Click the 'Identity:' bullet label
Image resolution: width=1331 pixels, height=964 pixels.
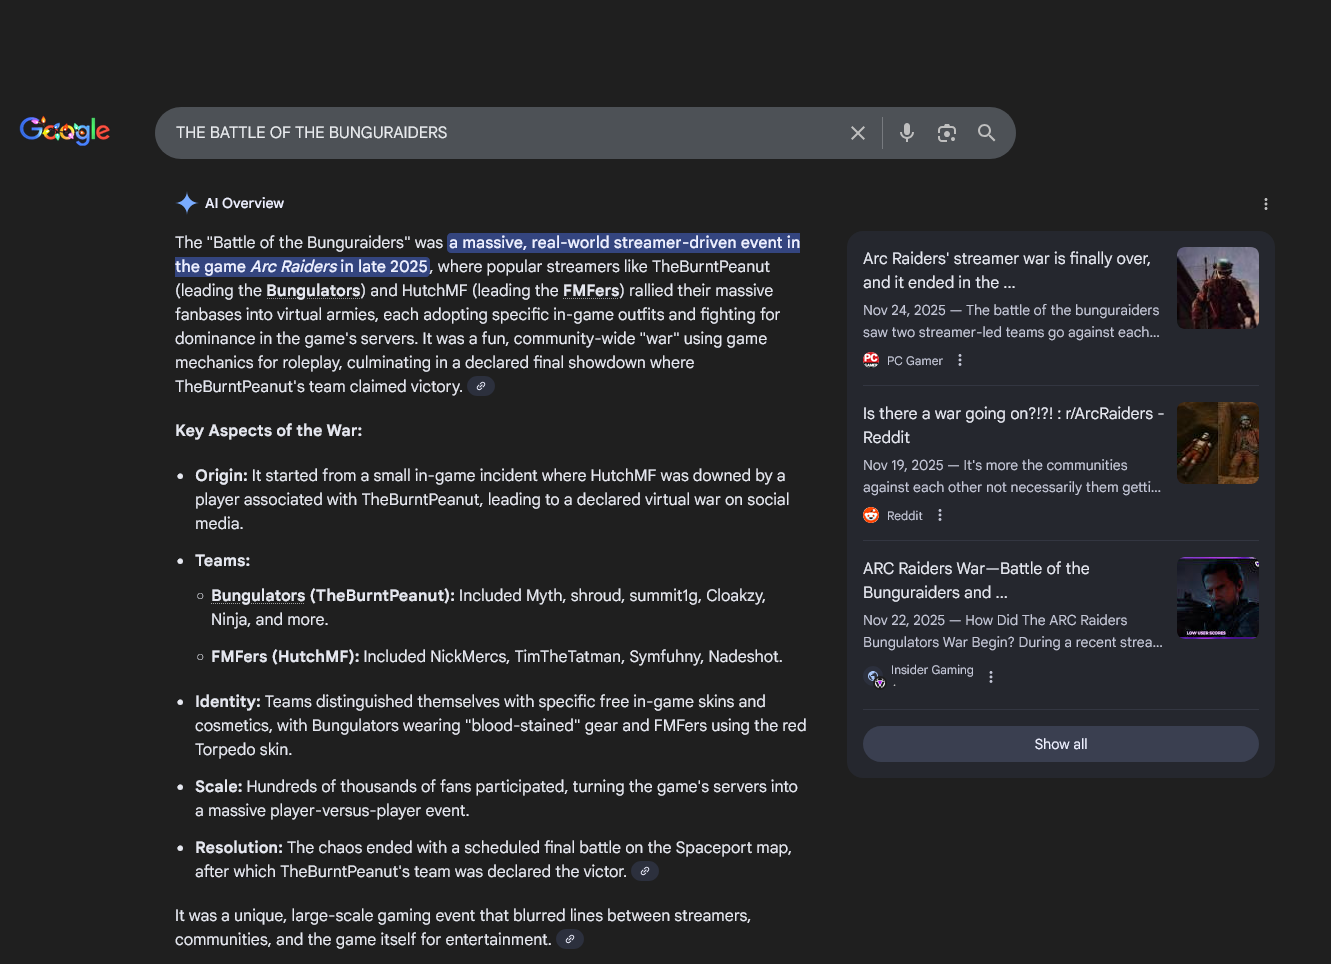point(228,702)
